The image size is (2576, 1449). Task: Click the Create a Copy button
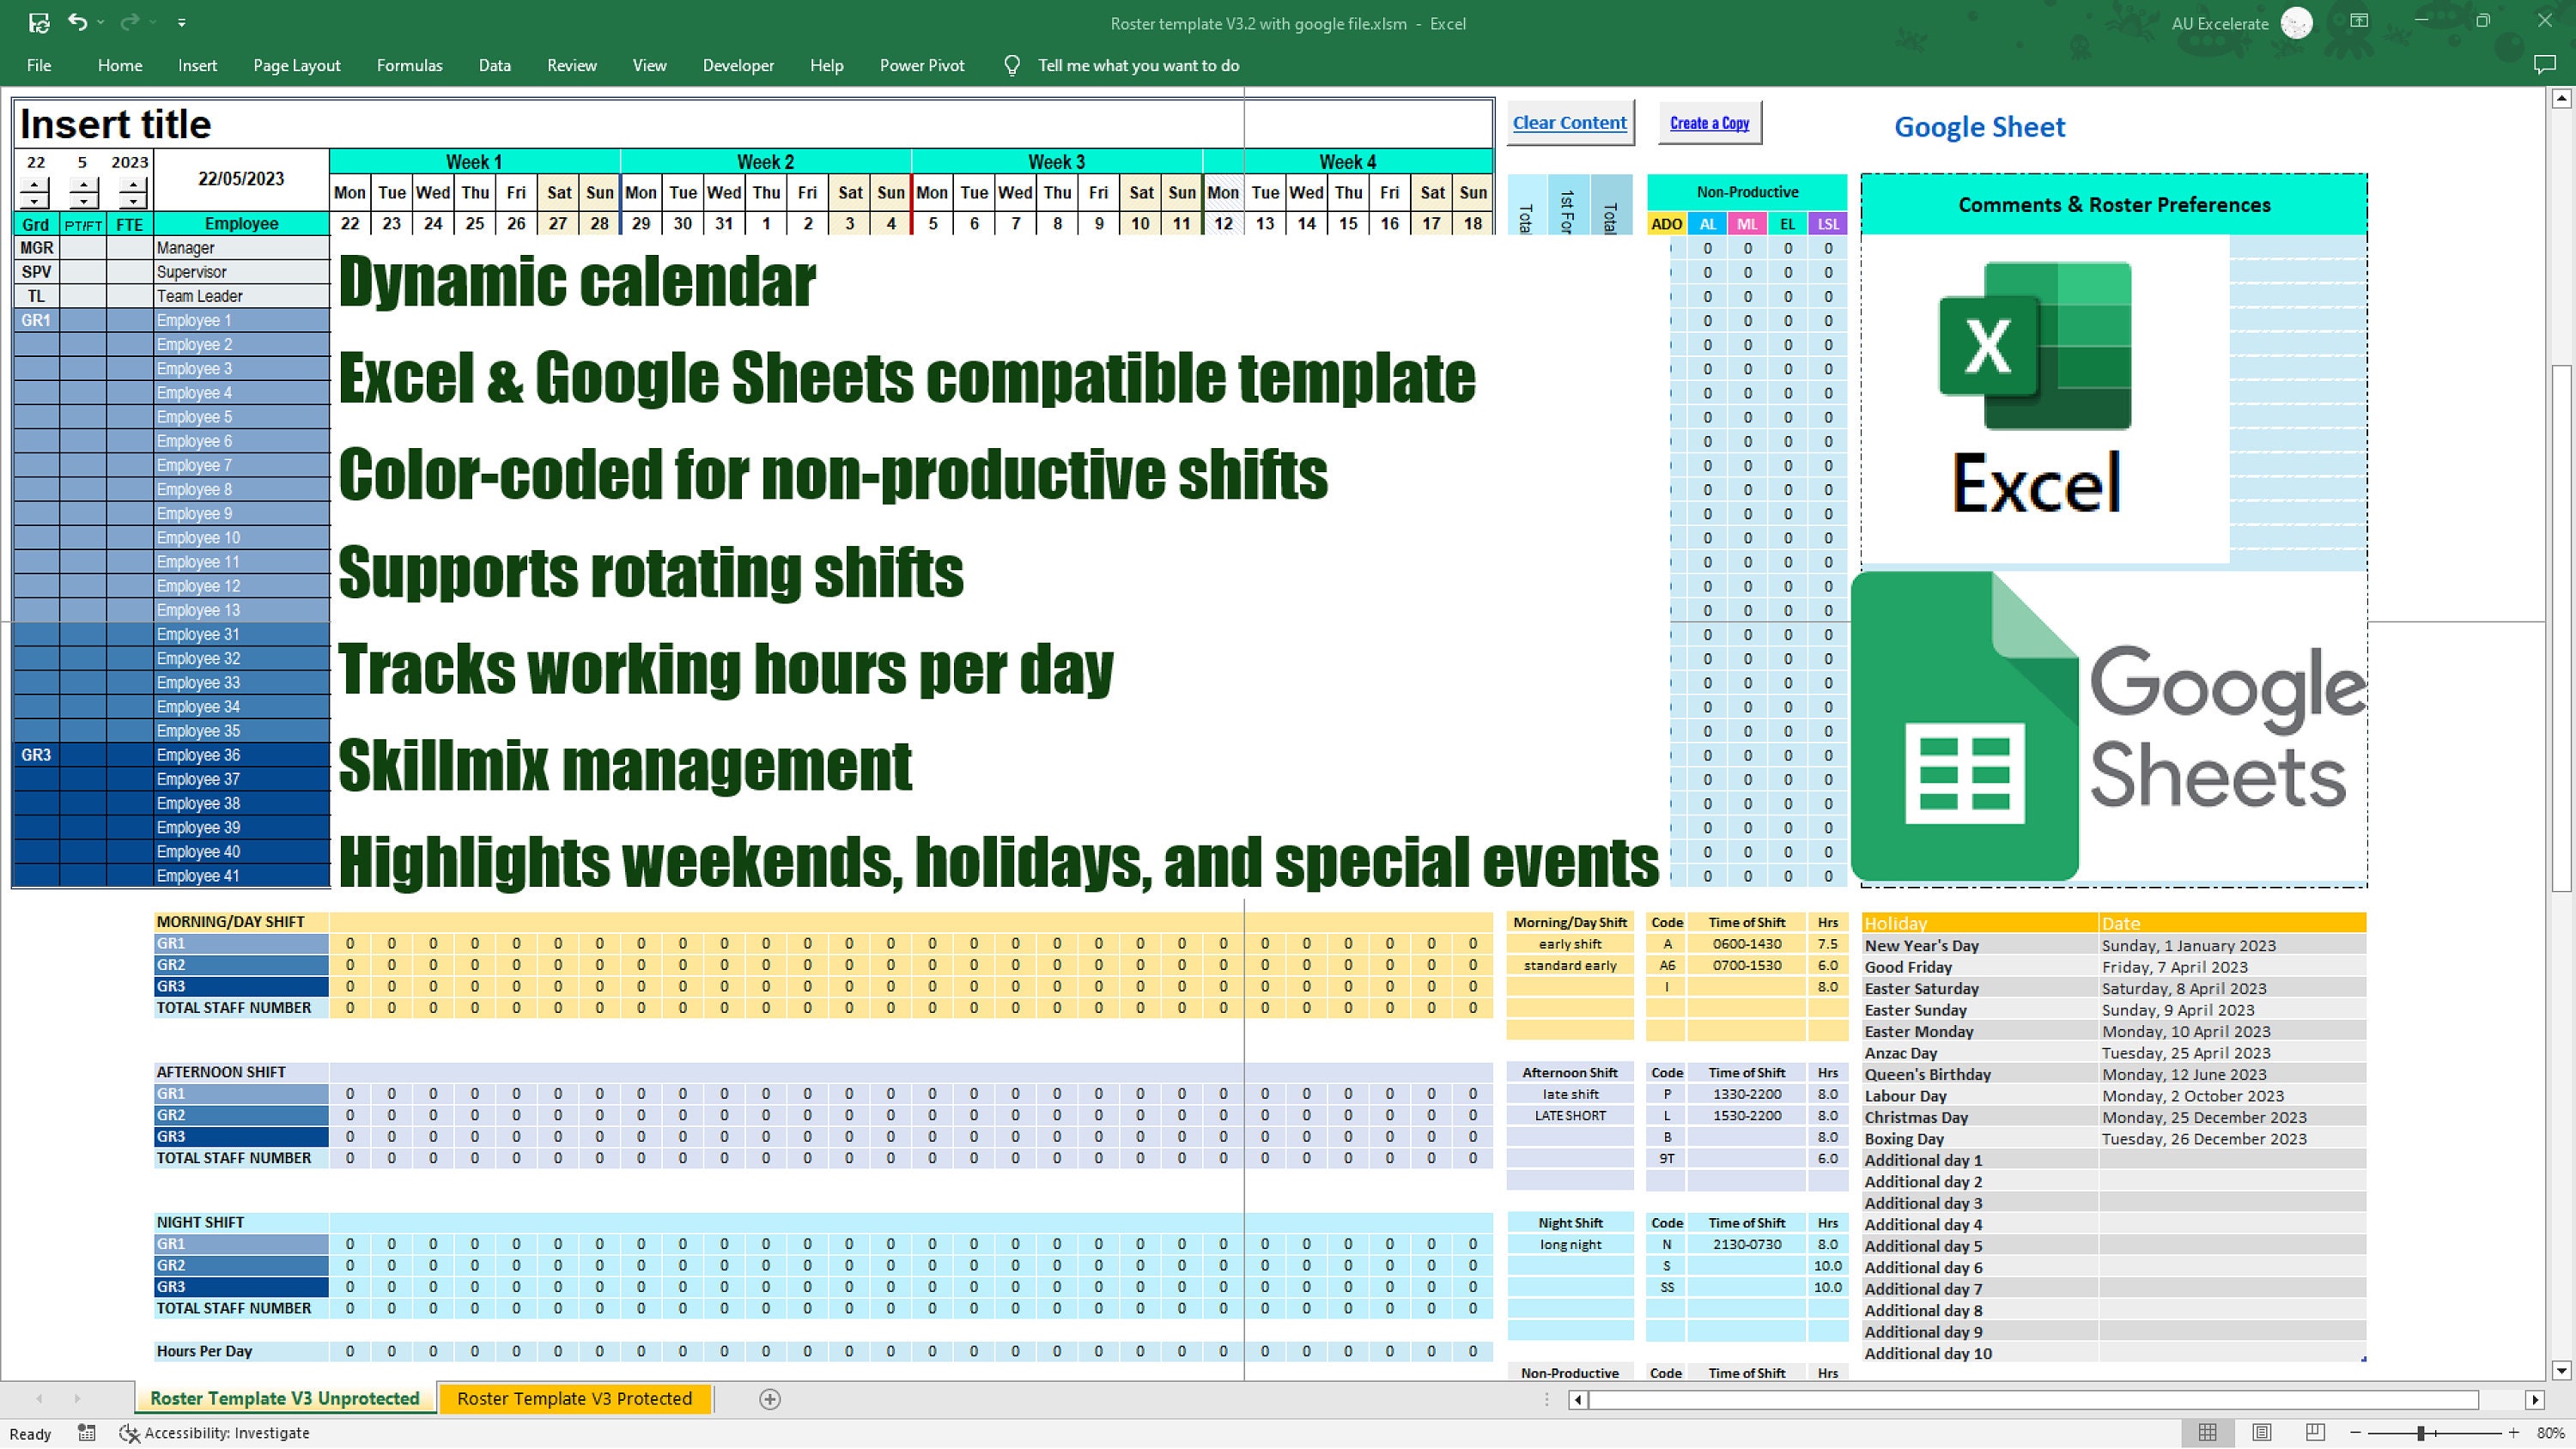pos(1709,122)
